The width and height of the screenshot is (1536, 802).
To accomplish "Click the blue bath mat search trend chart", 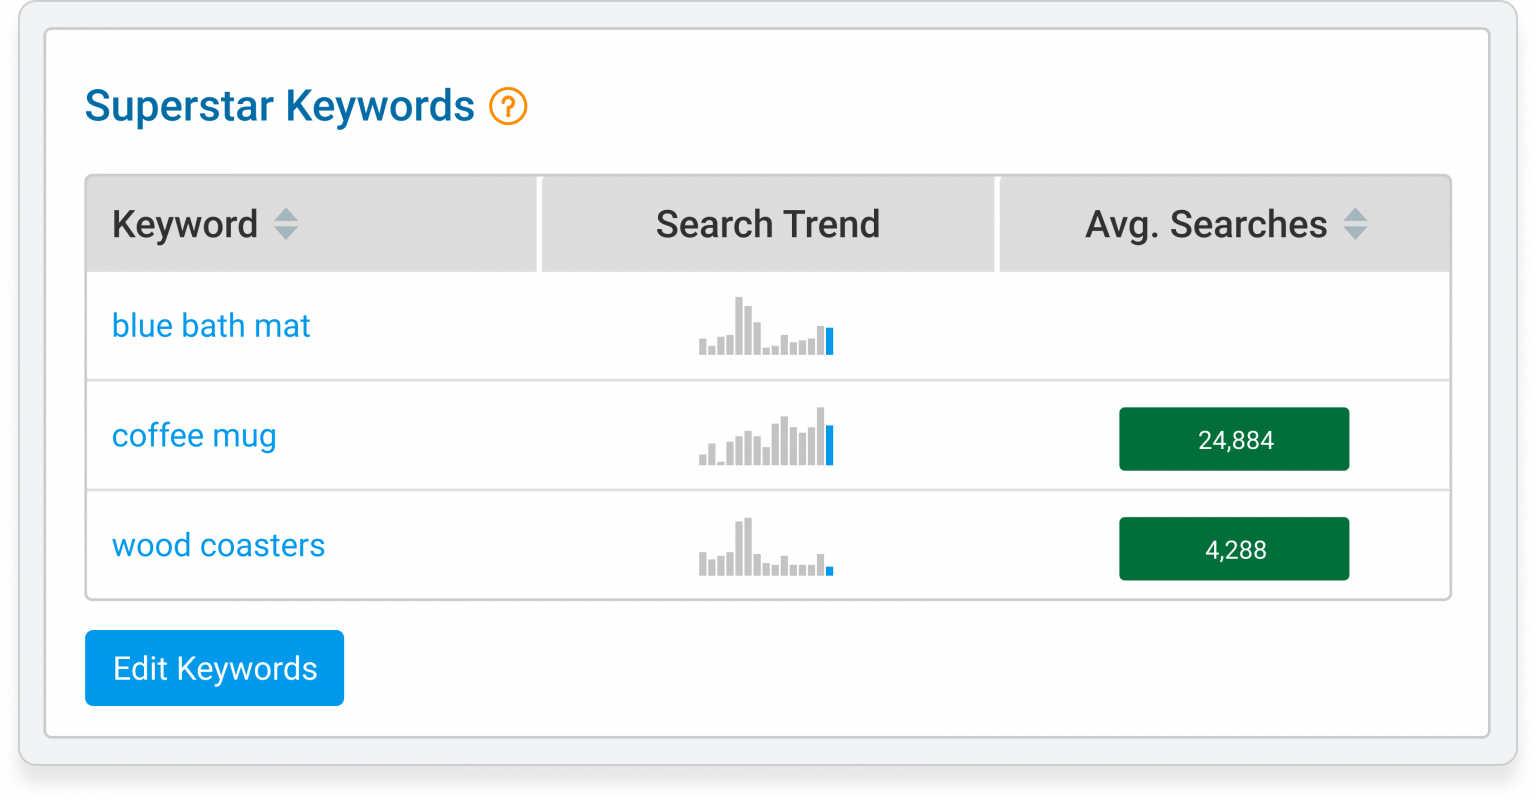I will [766, 327].
